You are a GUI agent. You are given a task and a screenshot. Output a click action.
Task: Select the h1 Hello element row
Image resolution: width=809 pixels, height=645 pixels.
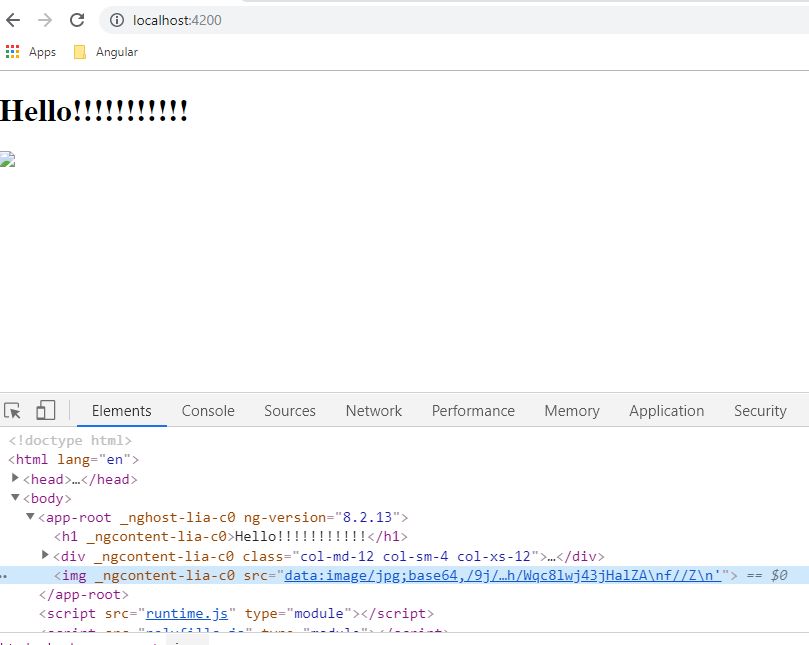(231, 536)
